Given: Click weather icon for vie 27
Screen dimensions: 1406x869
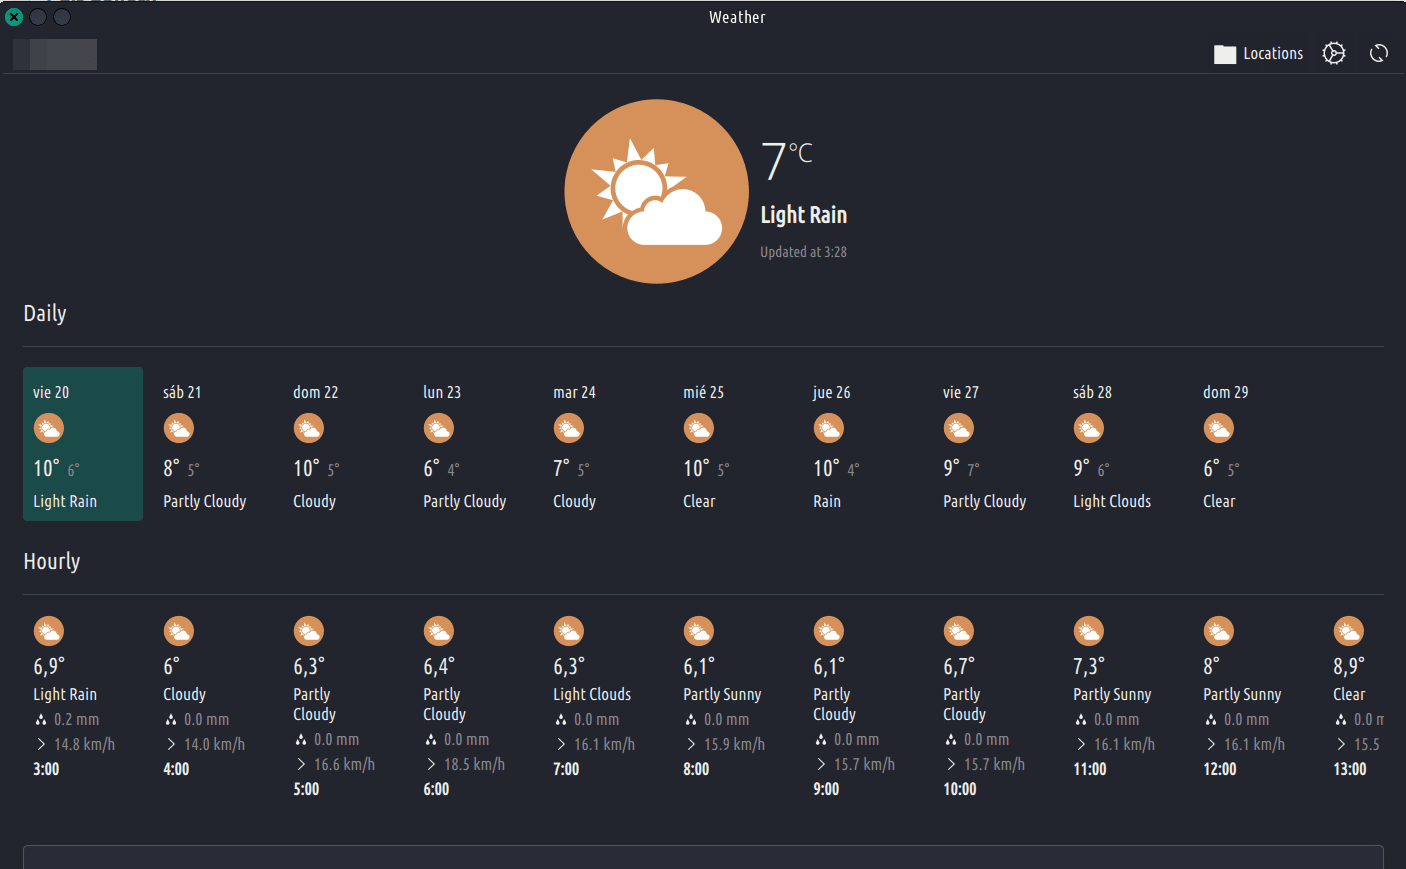Looking at the screenshot, I should point(958,429).
